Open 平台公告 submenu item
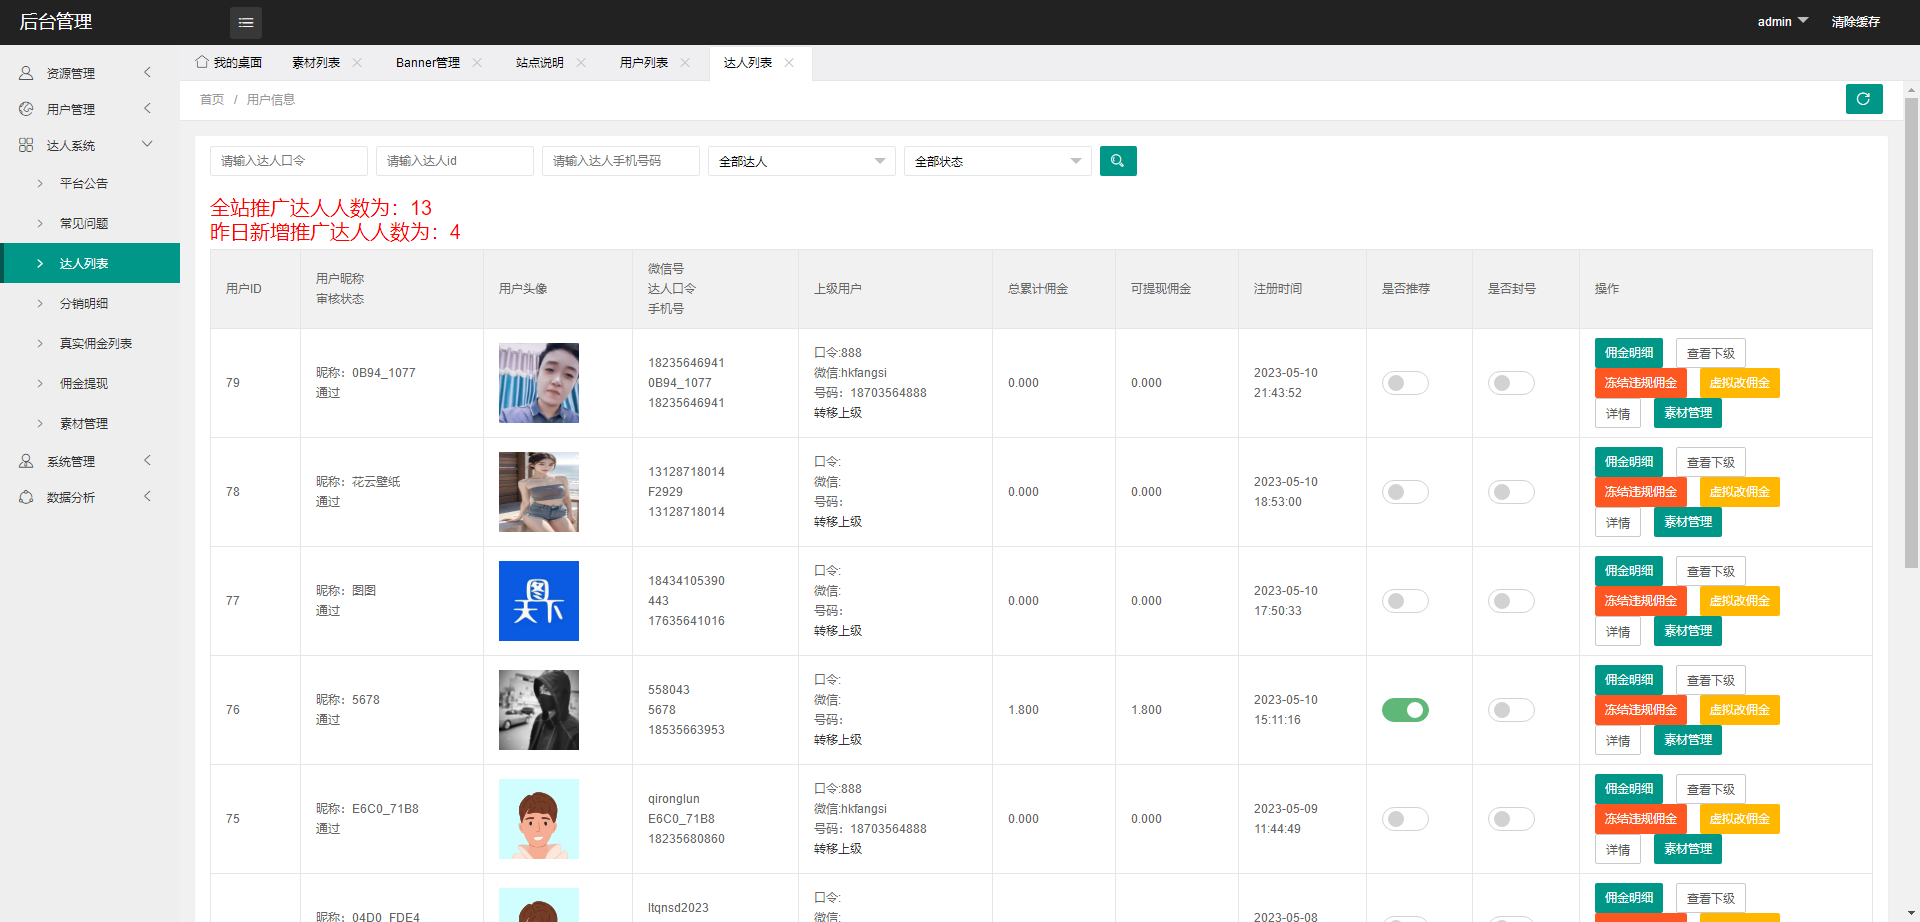Image resolution: width=1920 pixels, height=922 pixels. pos(90,183)
